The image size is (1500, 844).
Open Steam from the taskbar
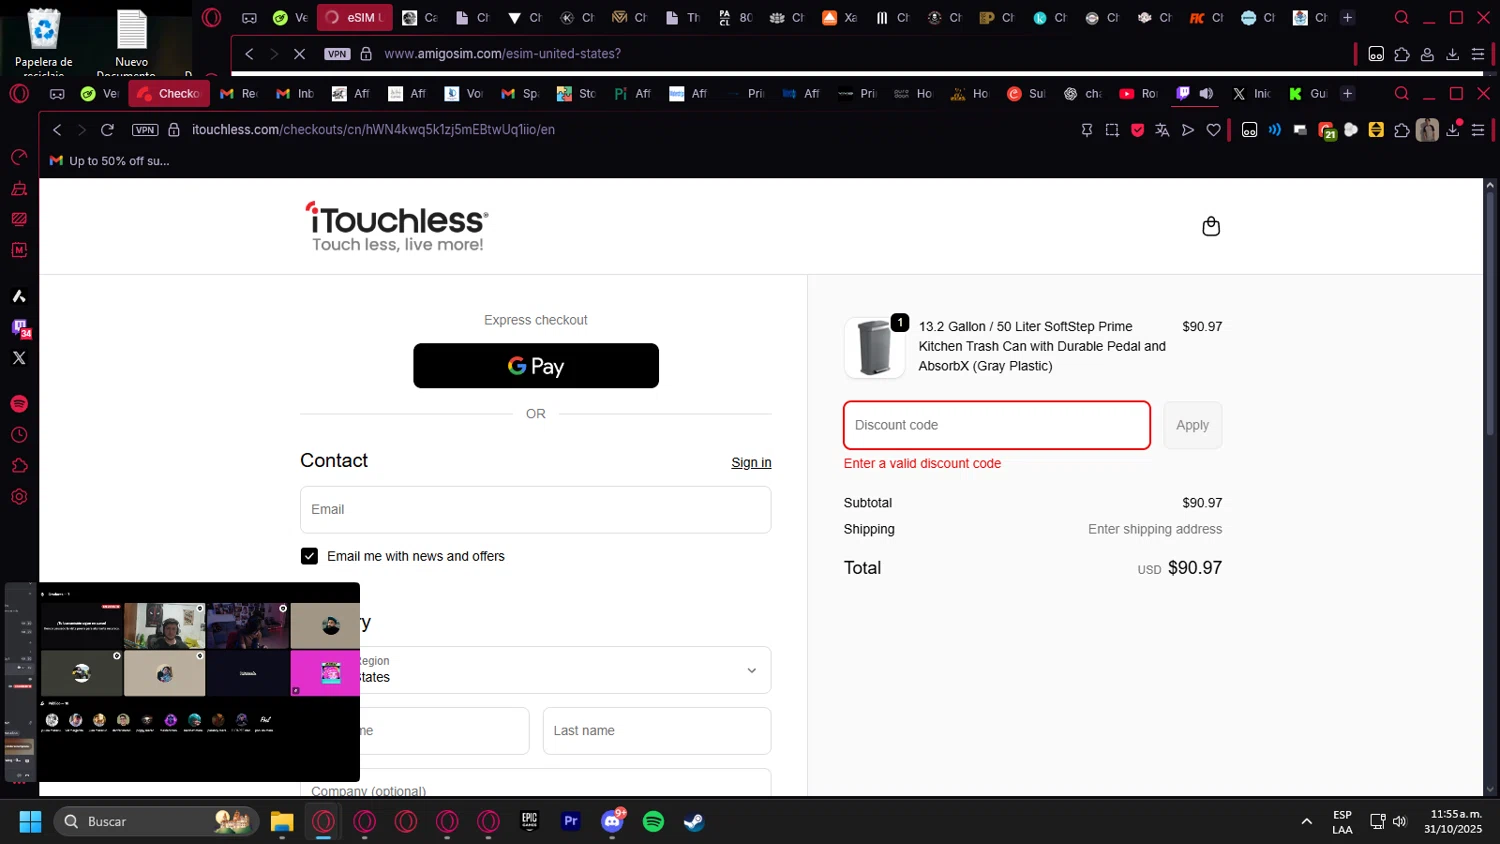(x=694, y=822)
